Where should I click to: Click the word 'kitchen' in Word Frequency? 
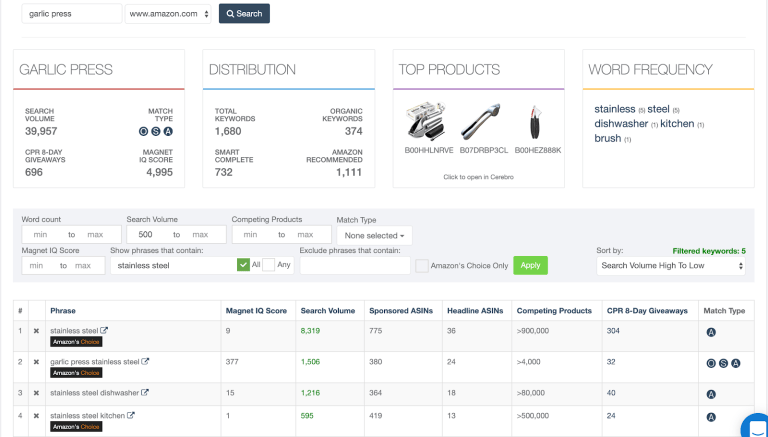677,123
